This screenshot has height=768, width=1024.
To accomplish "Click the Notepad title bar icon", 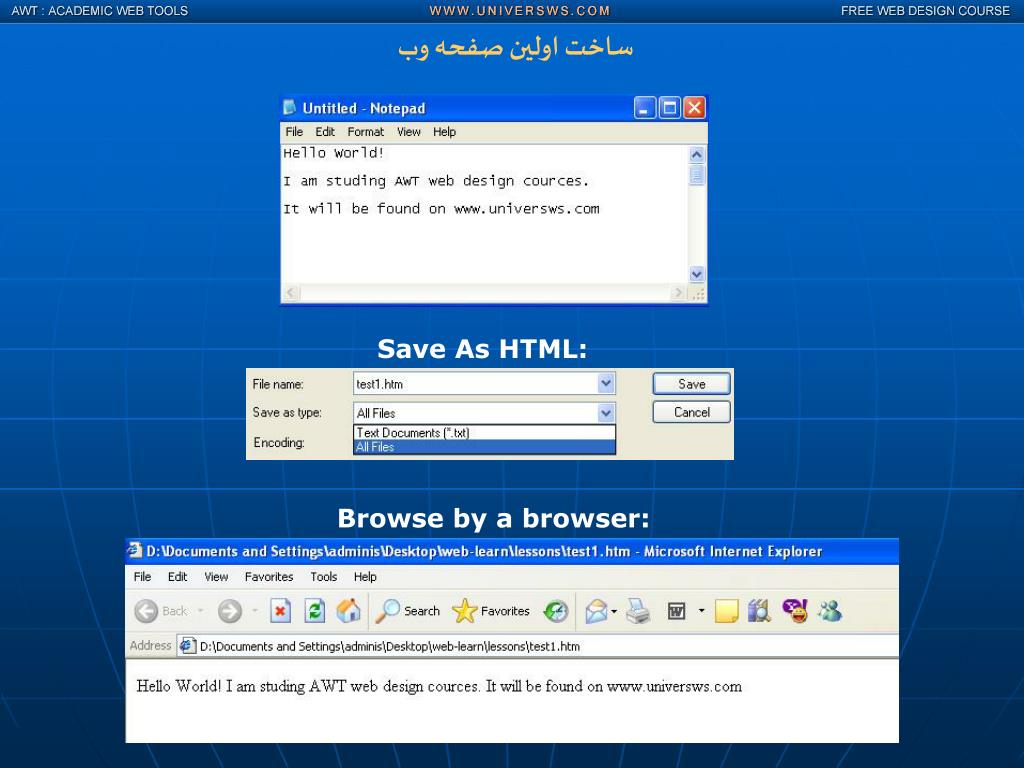I will click(x=289, y=108).
